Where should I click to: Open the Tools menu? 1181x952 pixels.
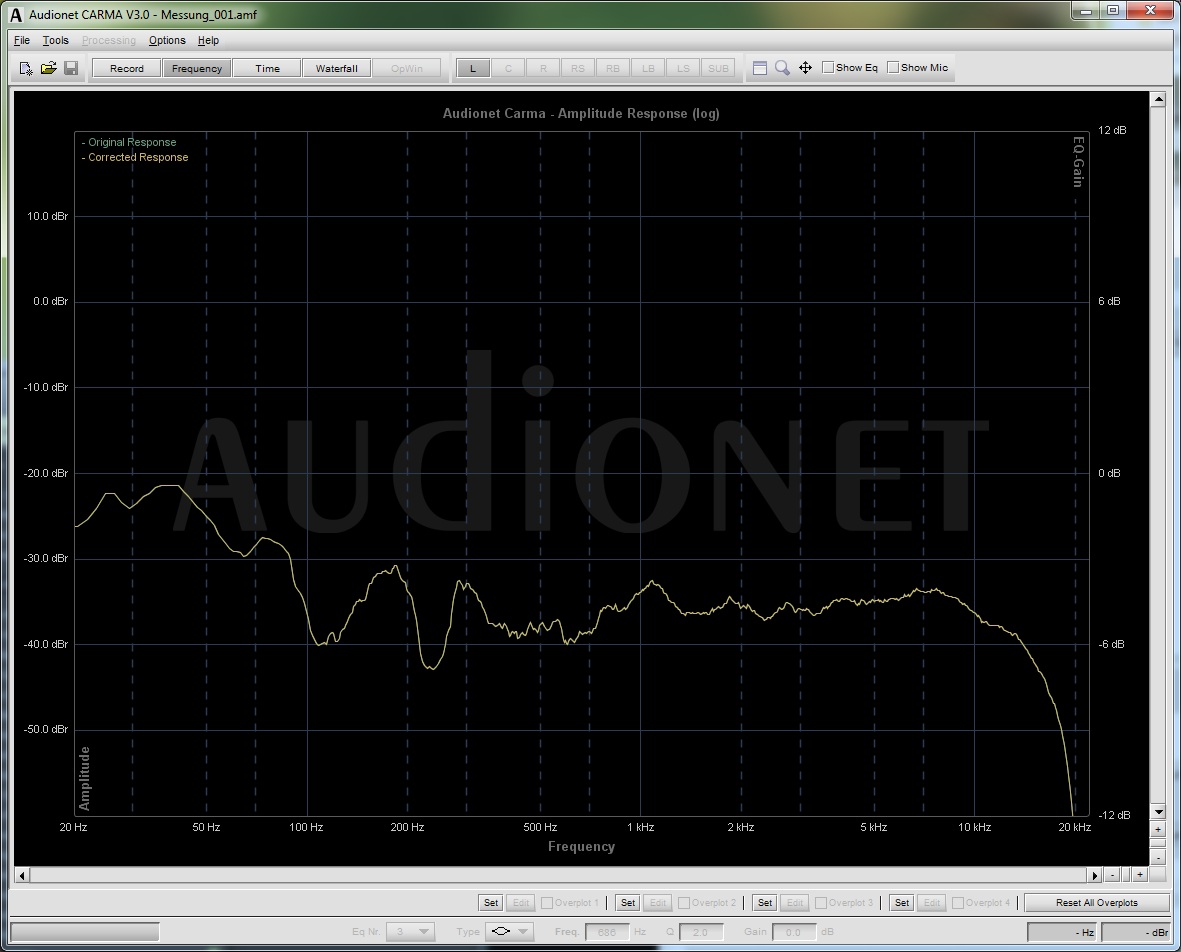[55, 40]
